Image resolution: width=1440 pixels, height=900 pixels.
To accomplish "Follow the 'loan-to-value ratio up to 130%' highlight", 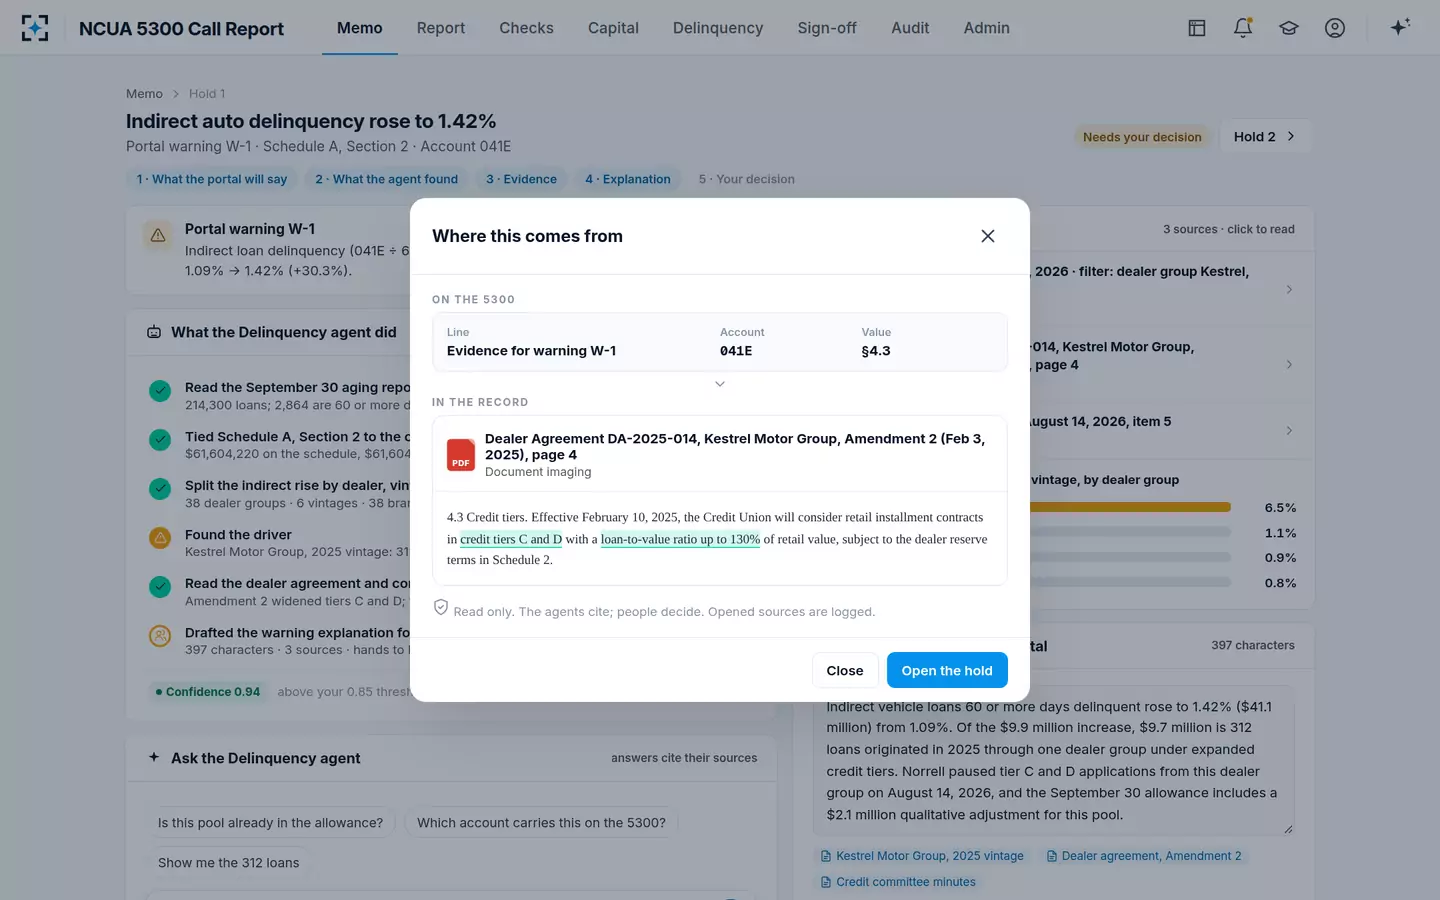I will (680, 539).
